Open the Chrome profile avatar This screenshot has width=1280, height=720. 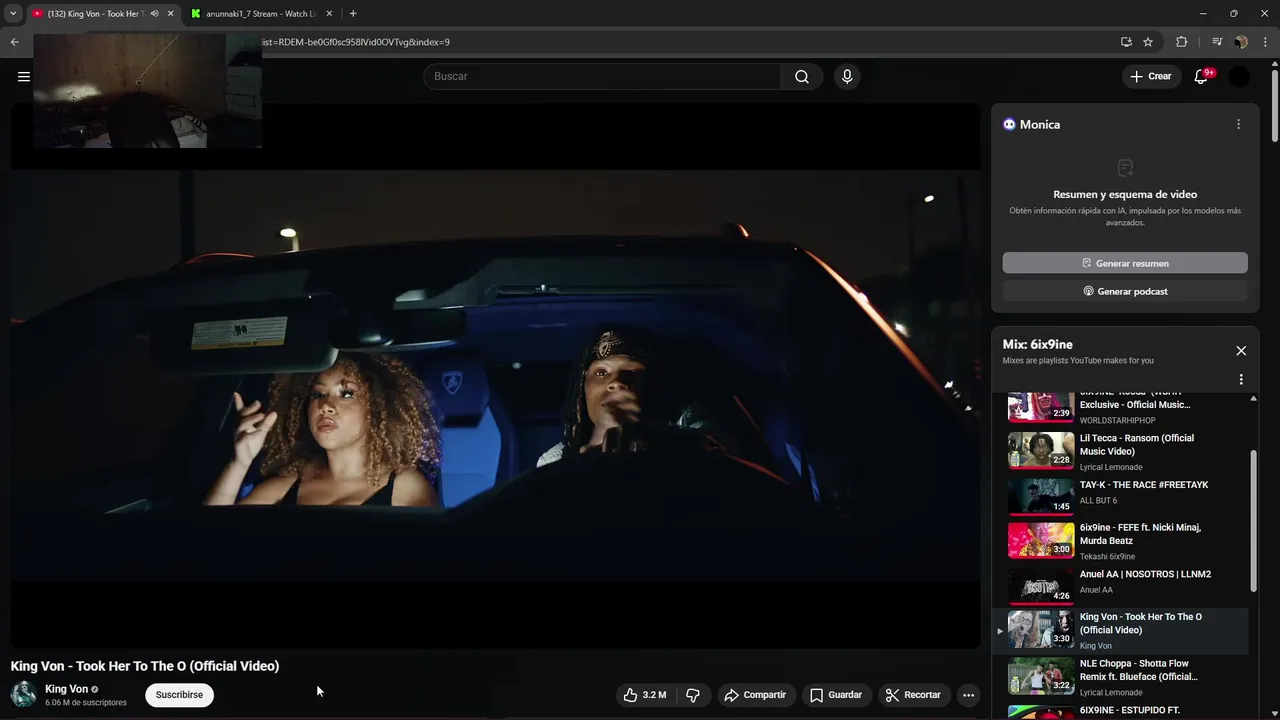(x=1241, y=42)
